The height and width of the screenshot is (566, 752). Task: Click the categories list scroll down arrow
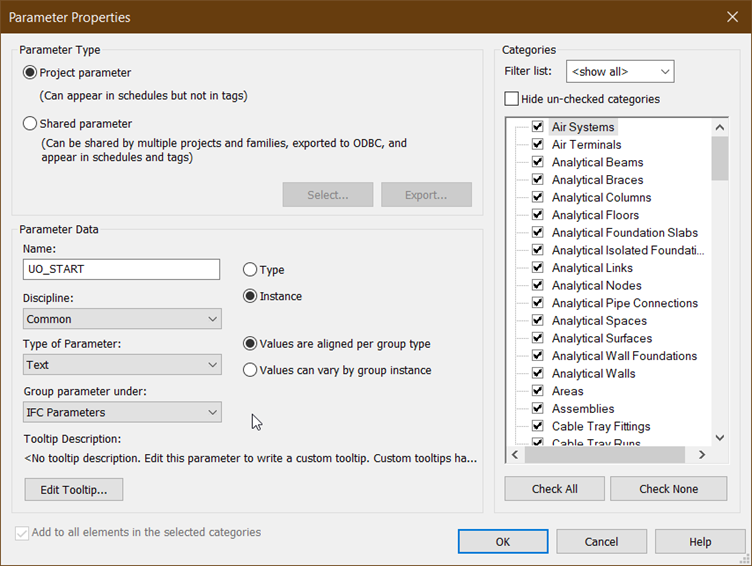[x=720, y=437]
